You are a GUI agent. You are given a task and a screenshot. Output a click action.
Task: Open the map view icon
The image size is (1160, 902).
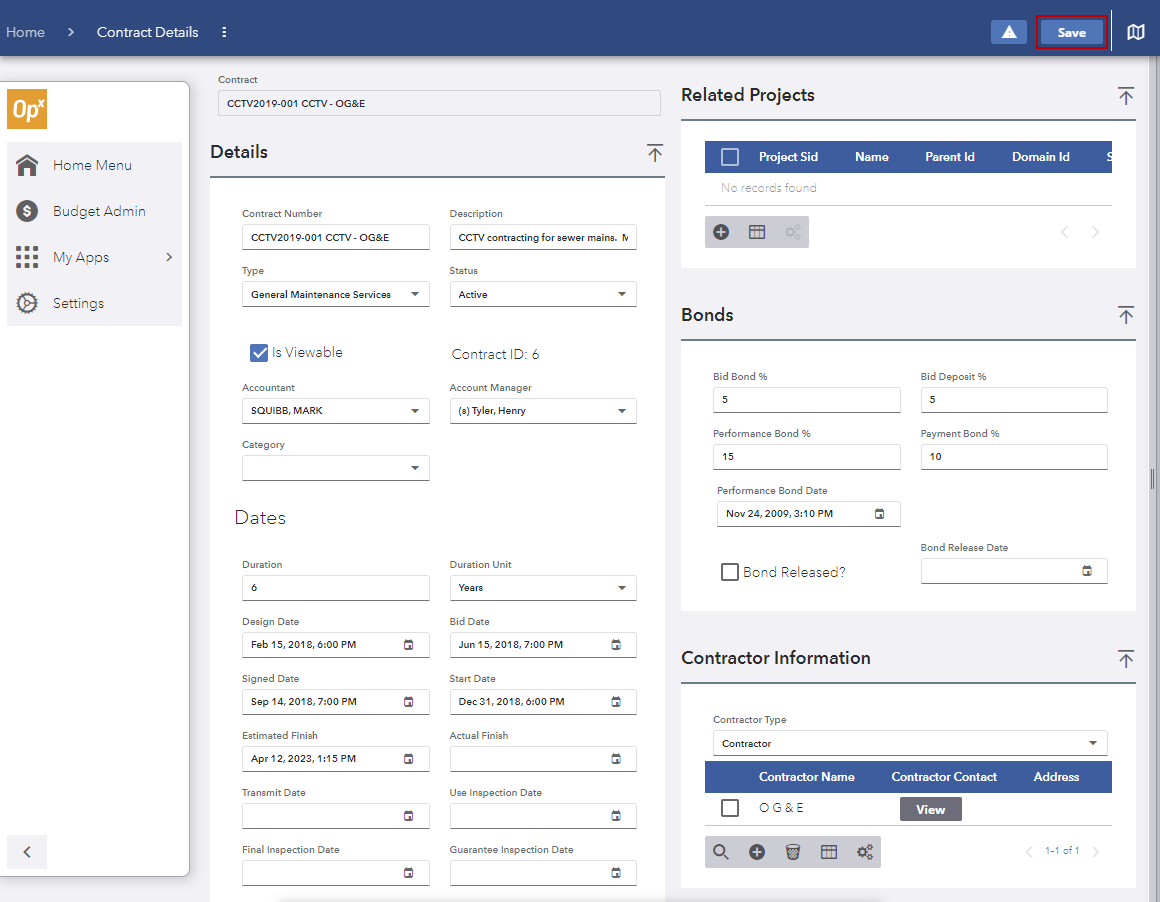point(1136,33)
